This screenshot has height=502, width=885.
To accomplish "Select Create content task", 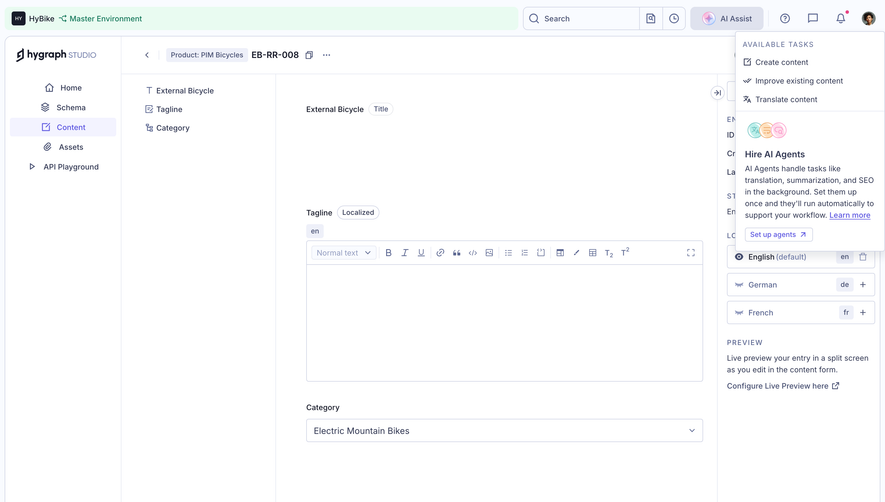I will coord(776,62).
